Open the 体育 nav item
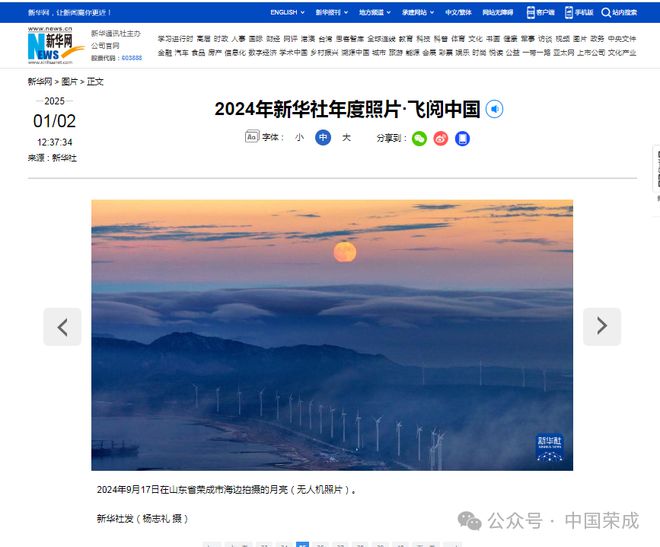This screenshot has width=660, height=547. click(458, 39)
